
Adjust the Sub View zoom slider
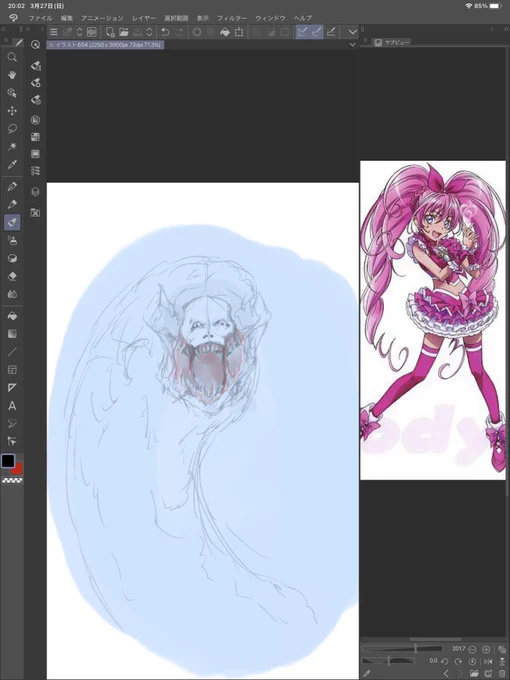(402, 649)
